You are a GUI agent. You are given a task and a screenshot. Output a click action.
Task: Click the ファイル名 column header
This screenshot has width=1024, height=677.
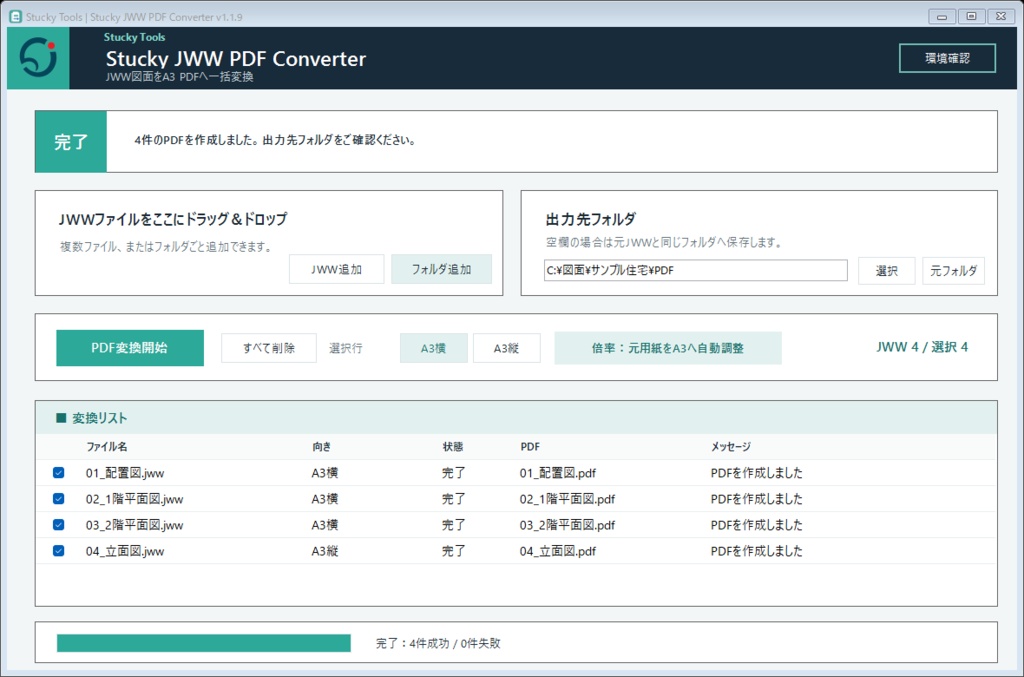tap(107, 447)
